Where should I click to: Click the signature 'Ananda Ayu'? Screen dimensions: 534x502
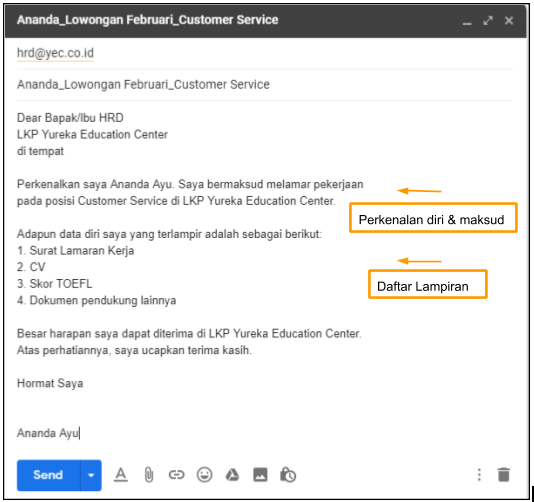[x=48, y=433]
